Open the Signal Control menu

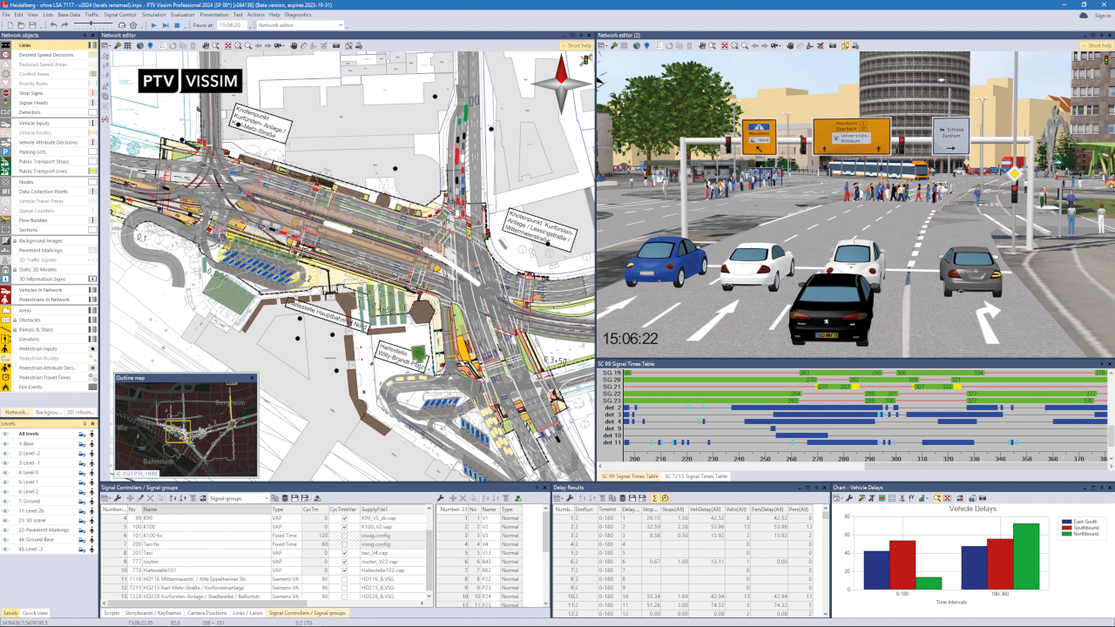119,15
